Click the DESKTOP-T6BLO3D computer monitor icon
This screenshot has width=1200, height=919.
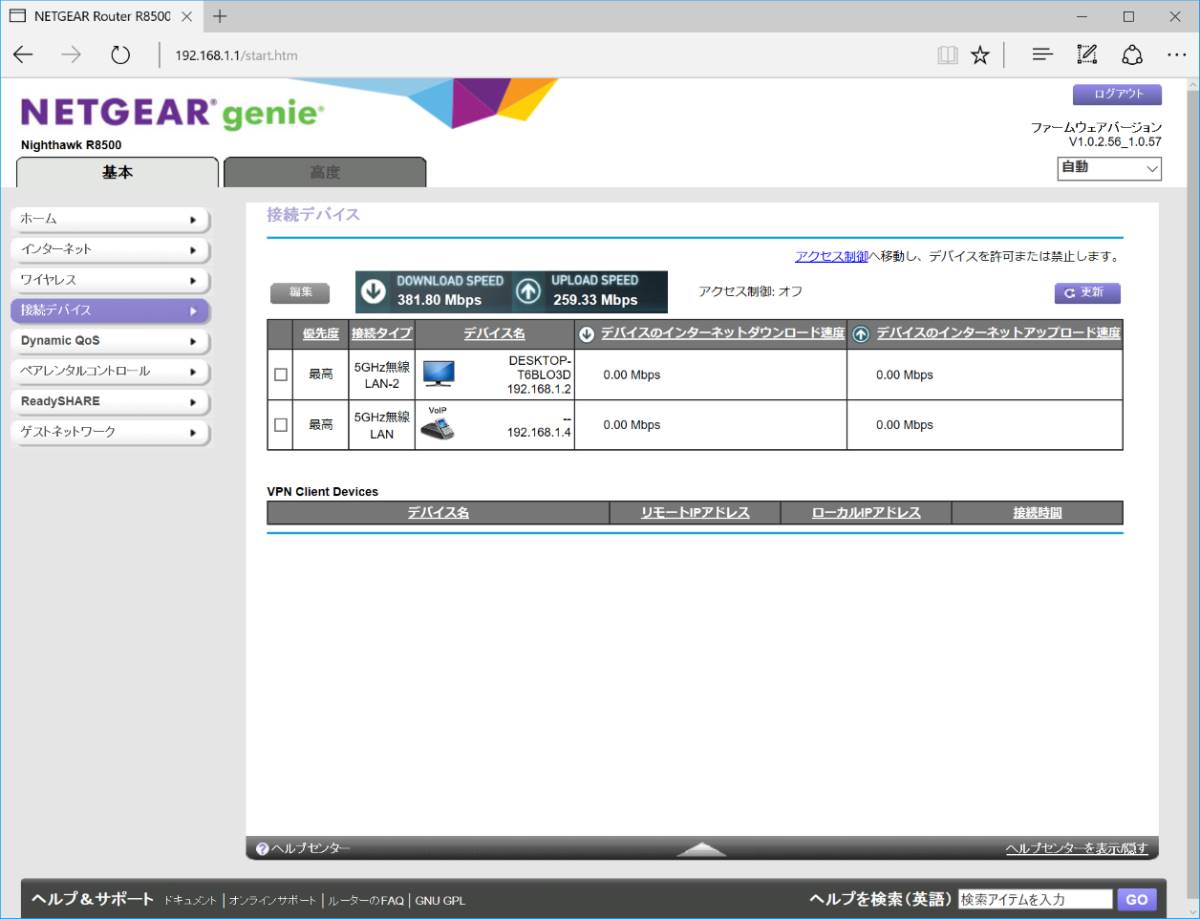pyautogui.click(x=438, y=374)
